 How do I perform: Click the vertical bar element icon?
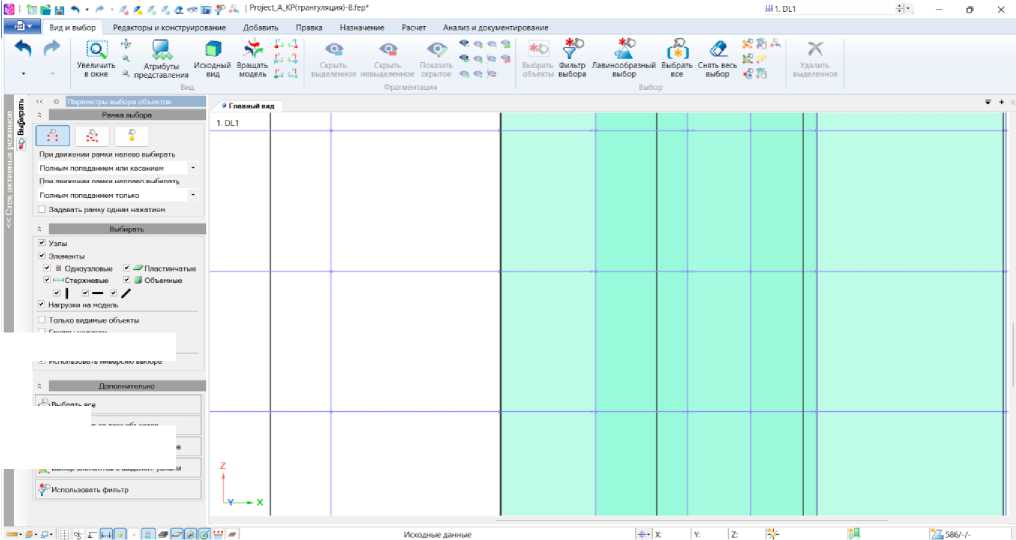[67, 294]
